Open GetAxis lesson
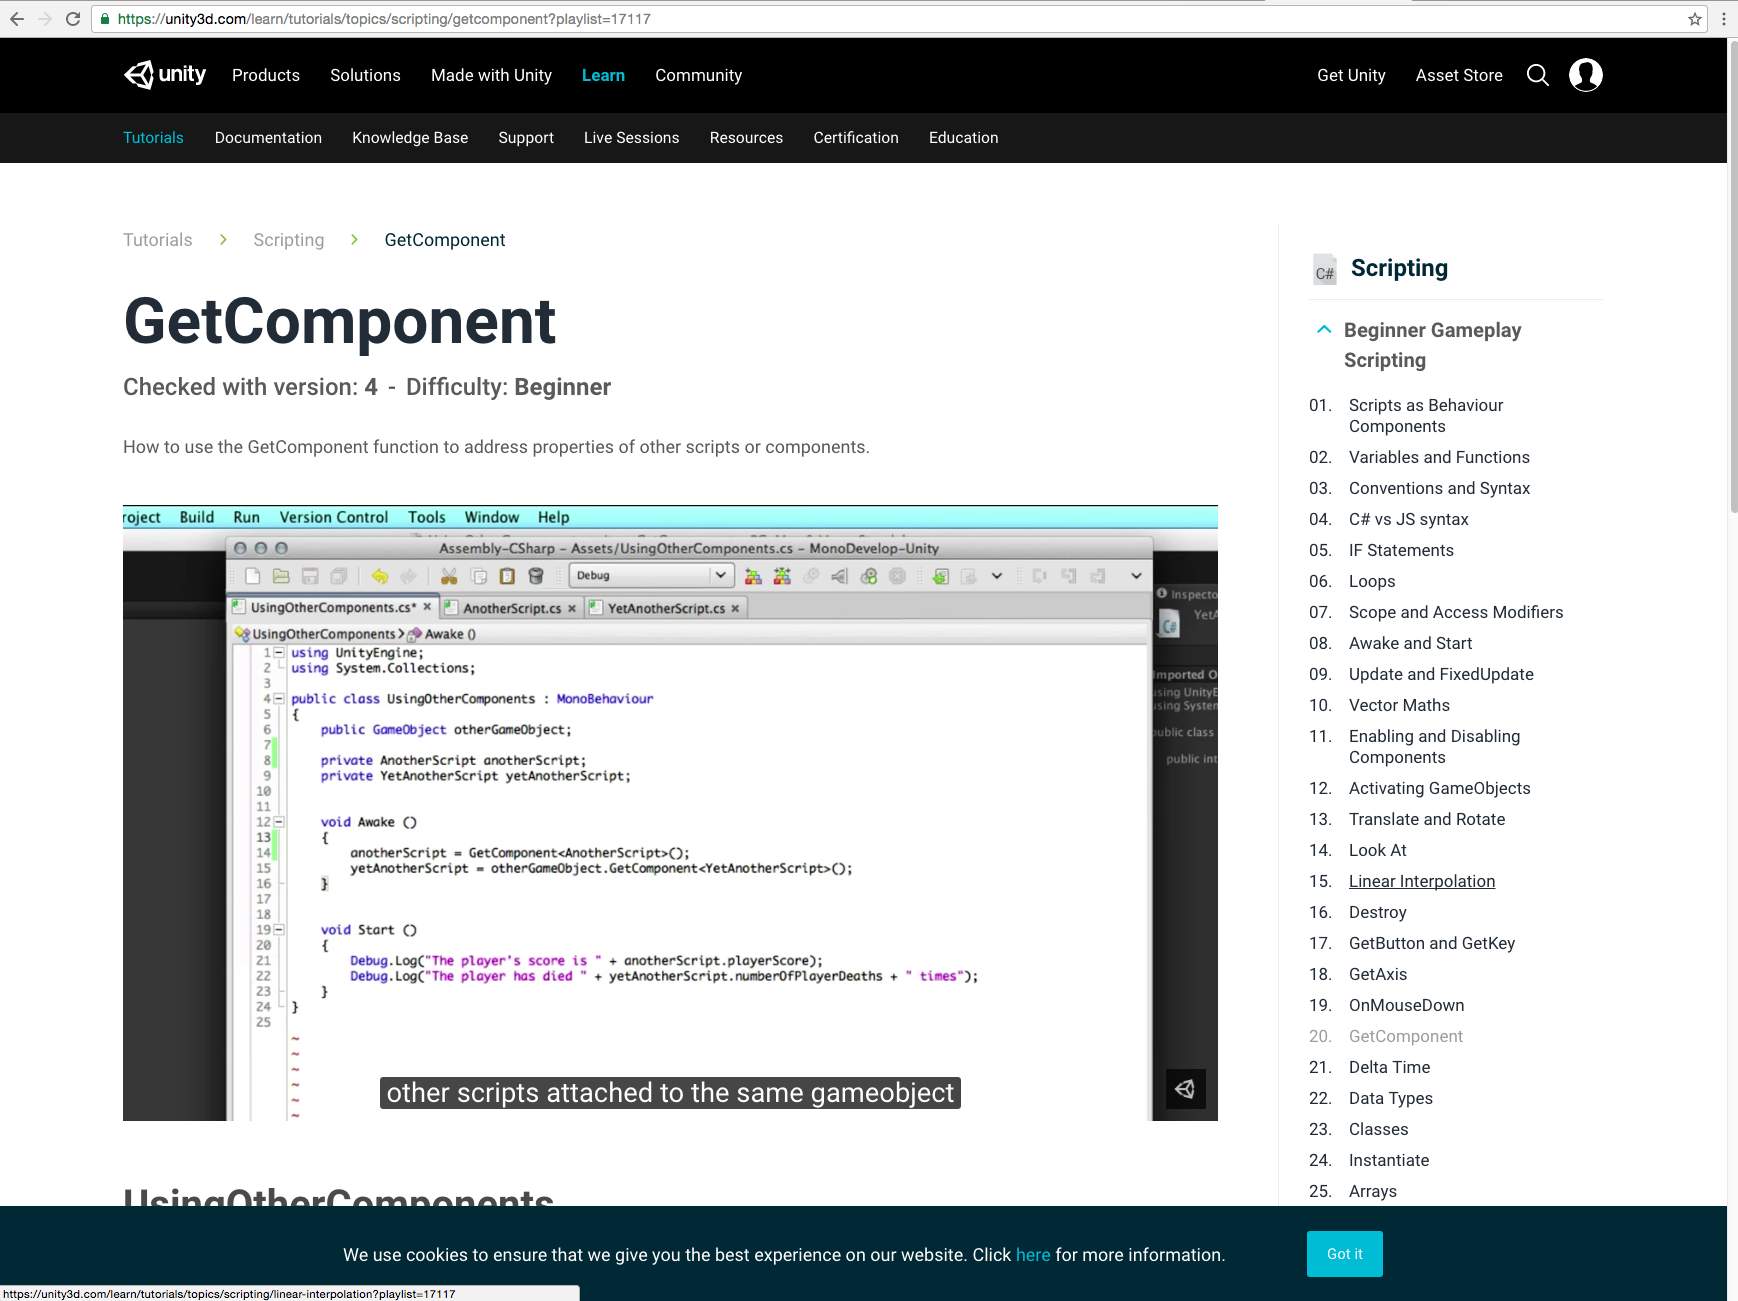The height and width of the screenshot is (1301, 1738). 1378,974
